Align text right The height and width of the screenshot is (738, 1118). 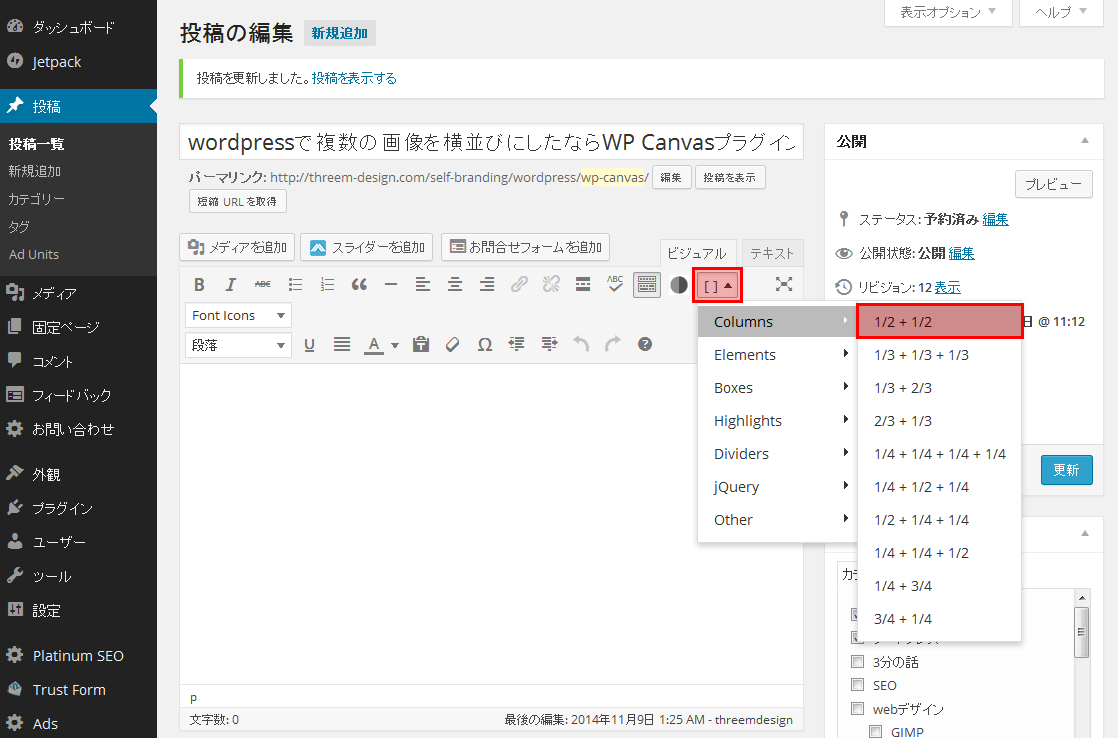pyautogui.click(x=487, y=285)
